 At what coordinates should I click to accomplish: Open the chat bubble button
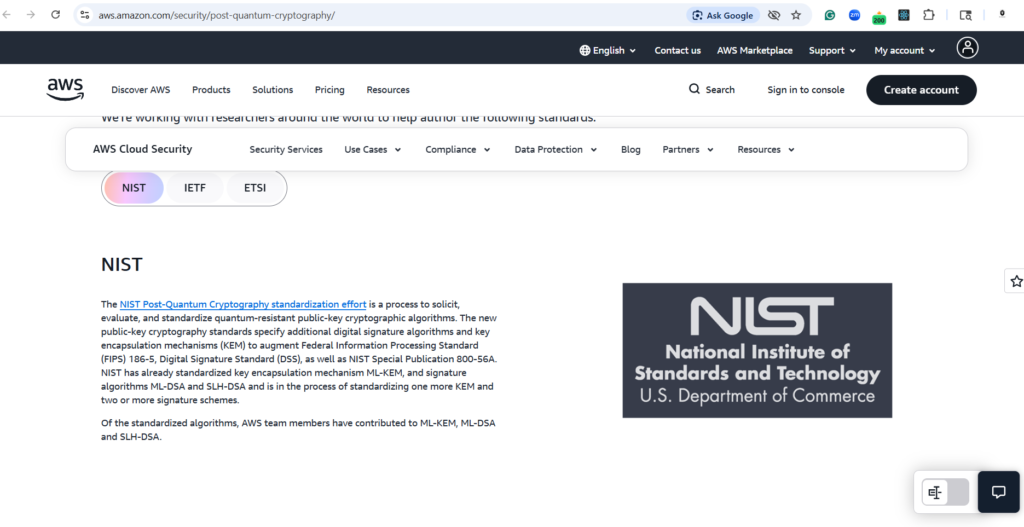pos(997,492)
